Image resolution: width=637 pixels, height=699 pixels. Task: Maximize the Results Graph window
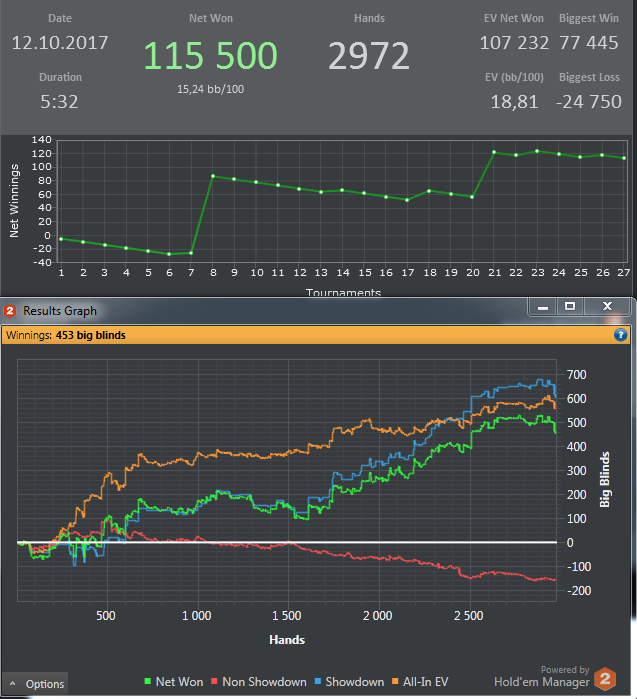tap(570, 307)
